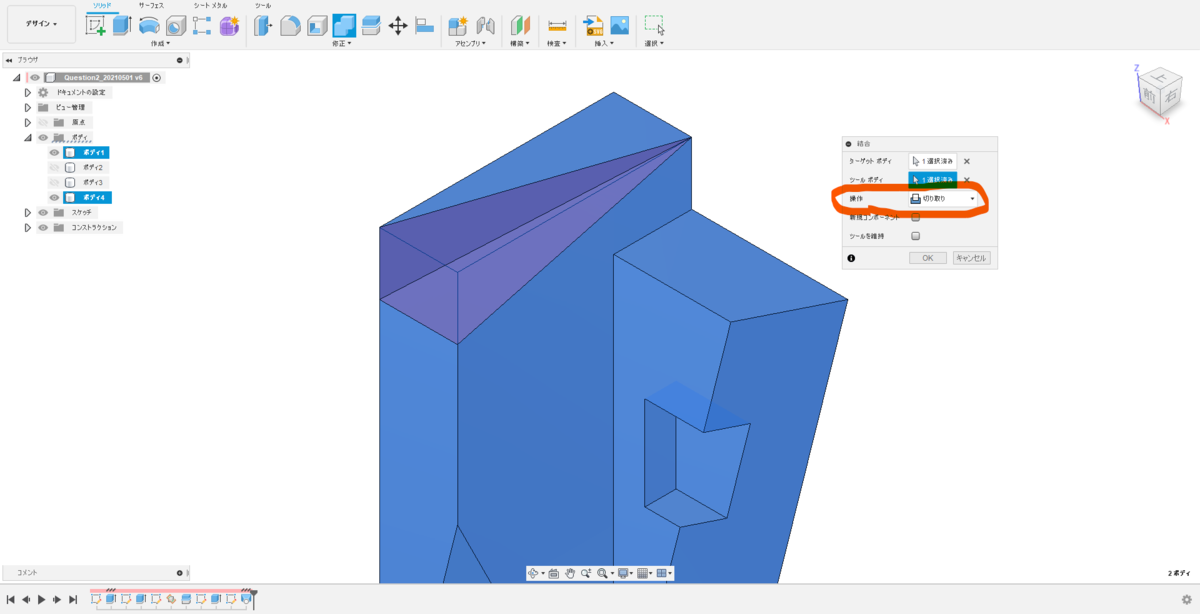Click キャンセル in the 結合 dialog

971,258
